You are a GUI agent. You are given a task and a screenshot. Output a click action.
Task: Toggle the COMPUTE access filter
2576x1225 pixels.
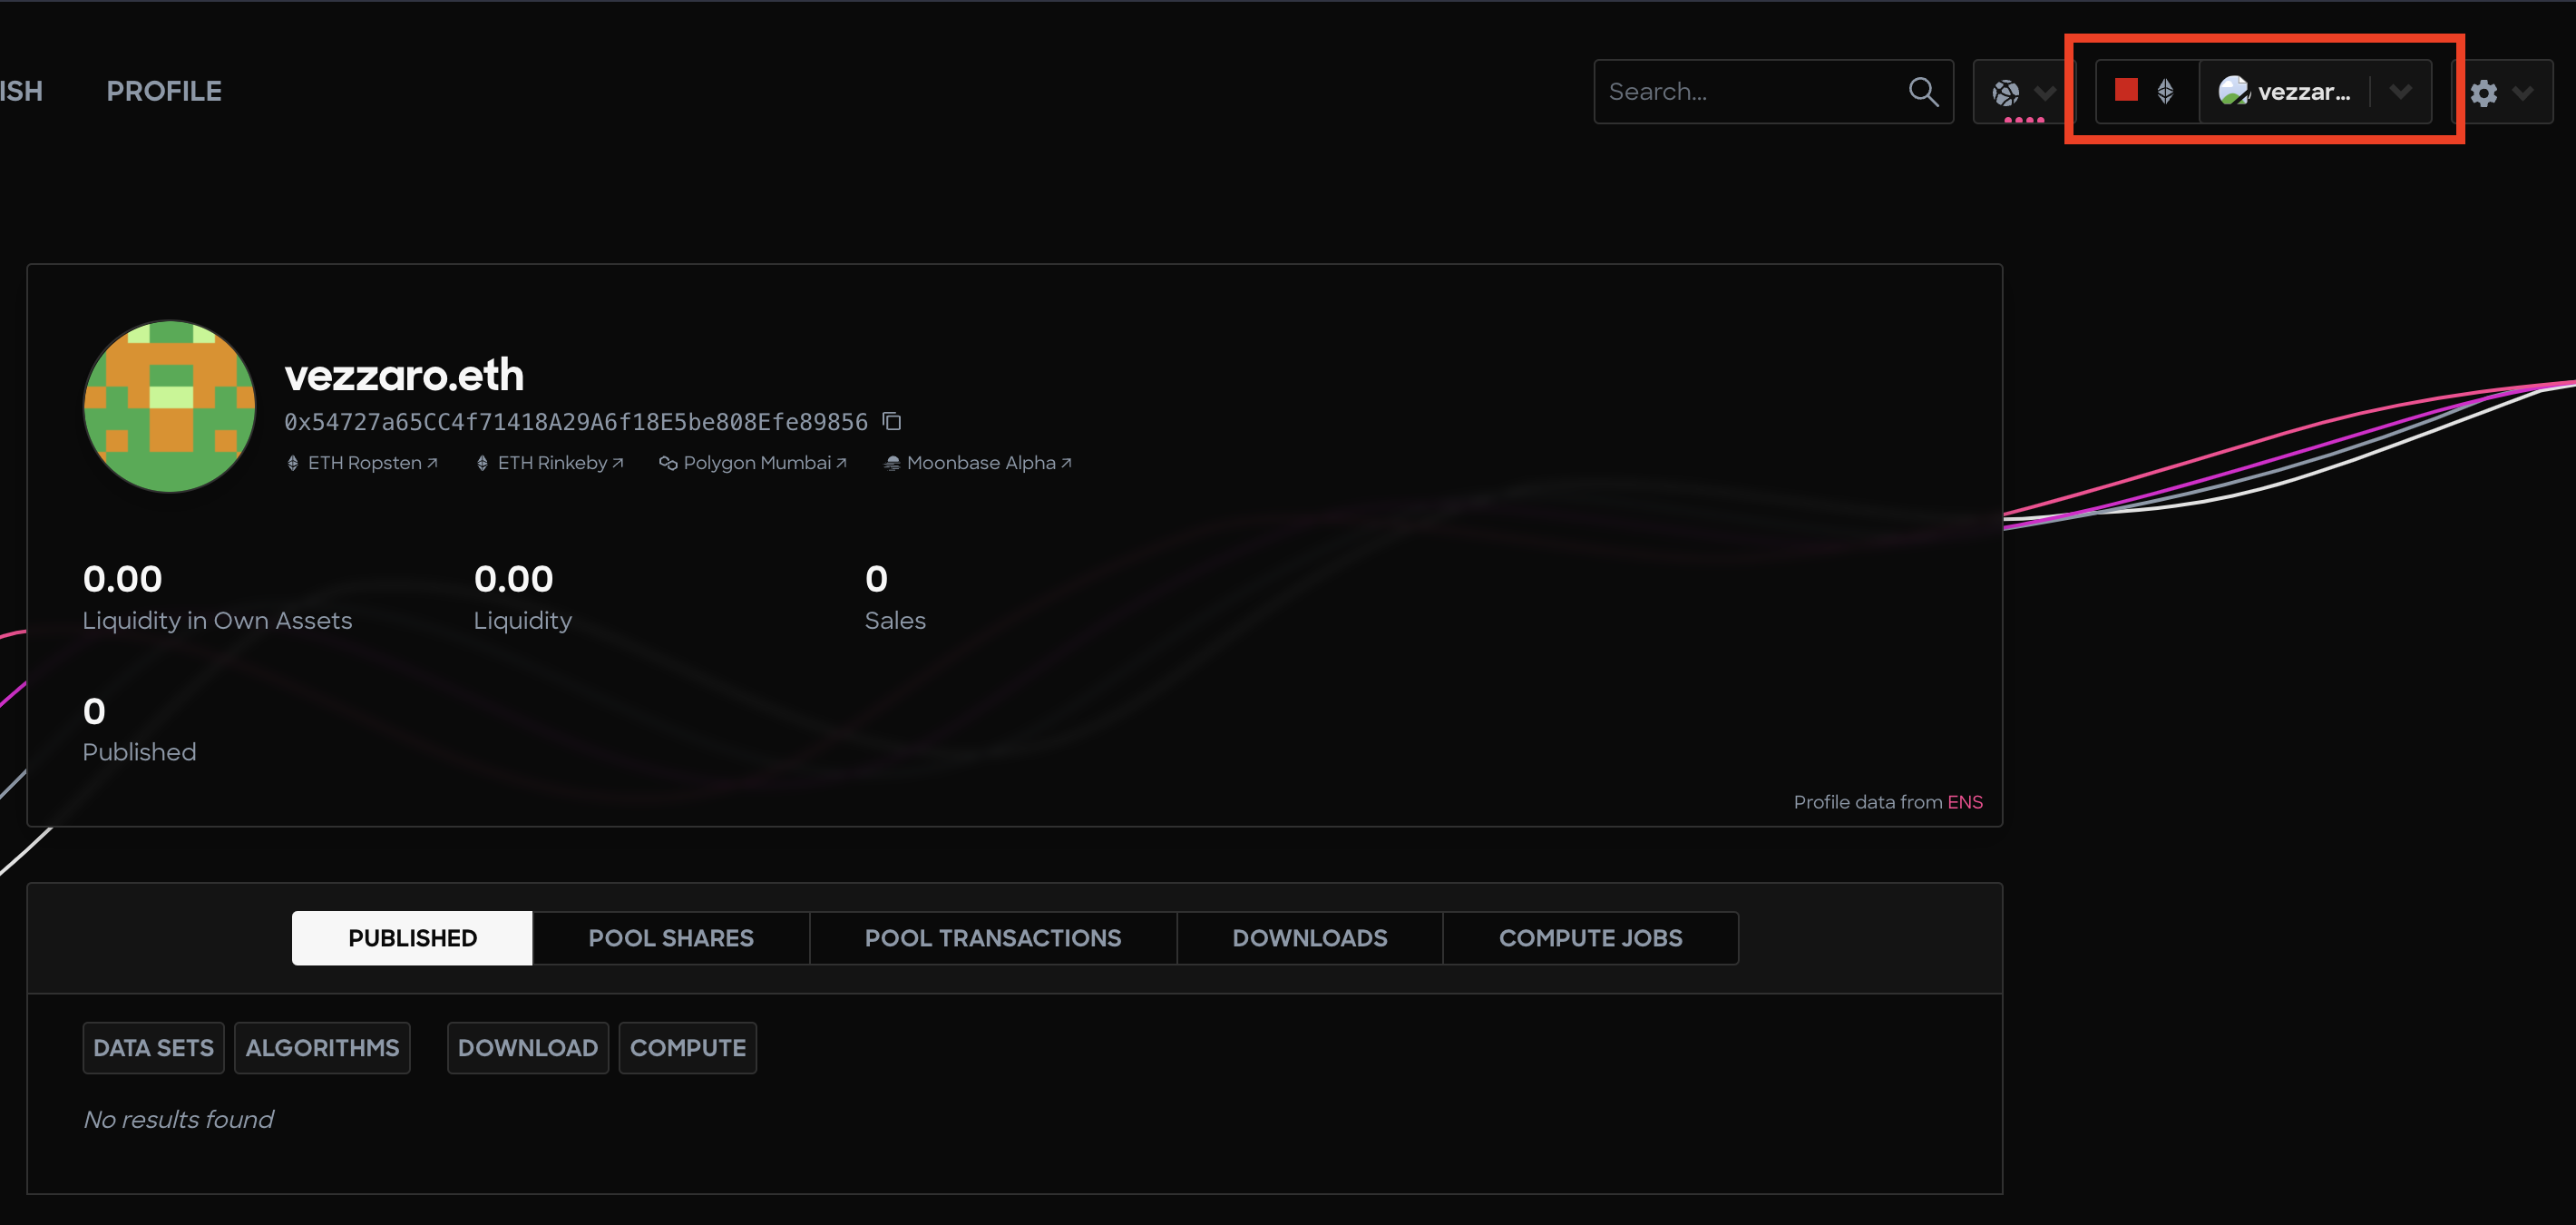[687, 1047]
